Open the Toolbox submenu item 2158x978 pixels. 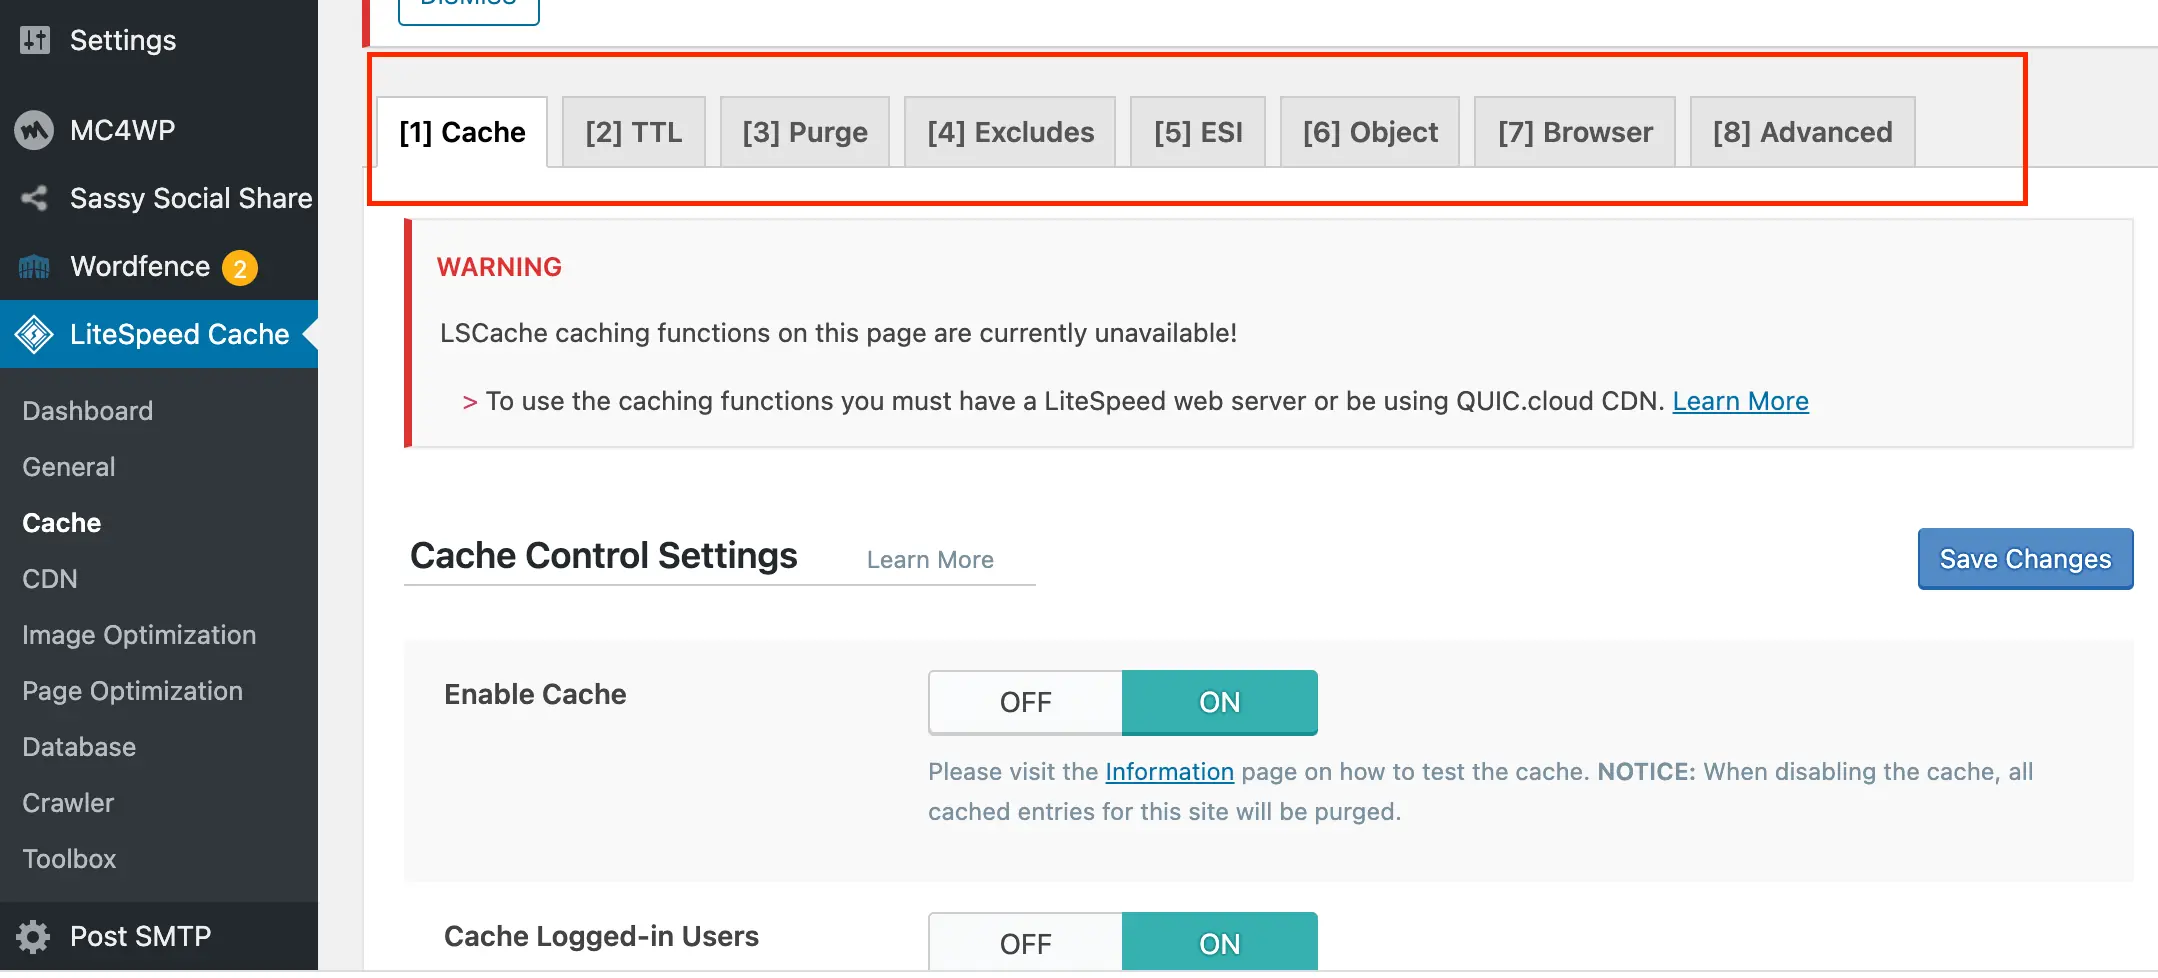pyautogui.click(x=70, y=859)
